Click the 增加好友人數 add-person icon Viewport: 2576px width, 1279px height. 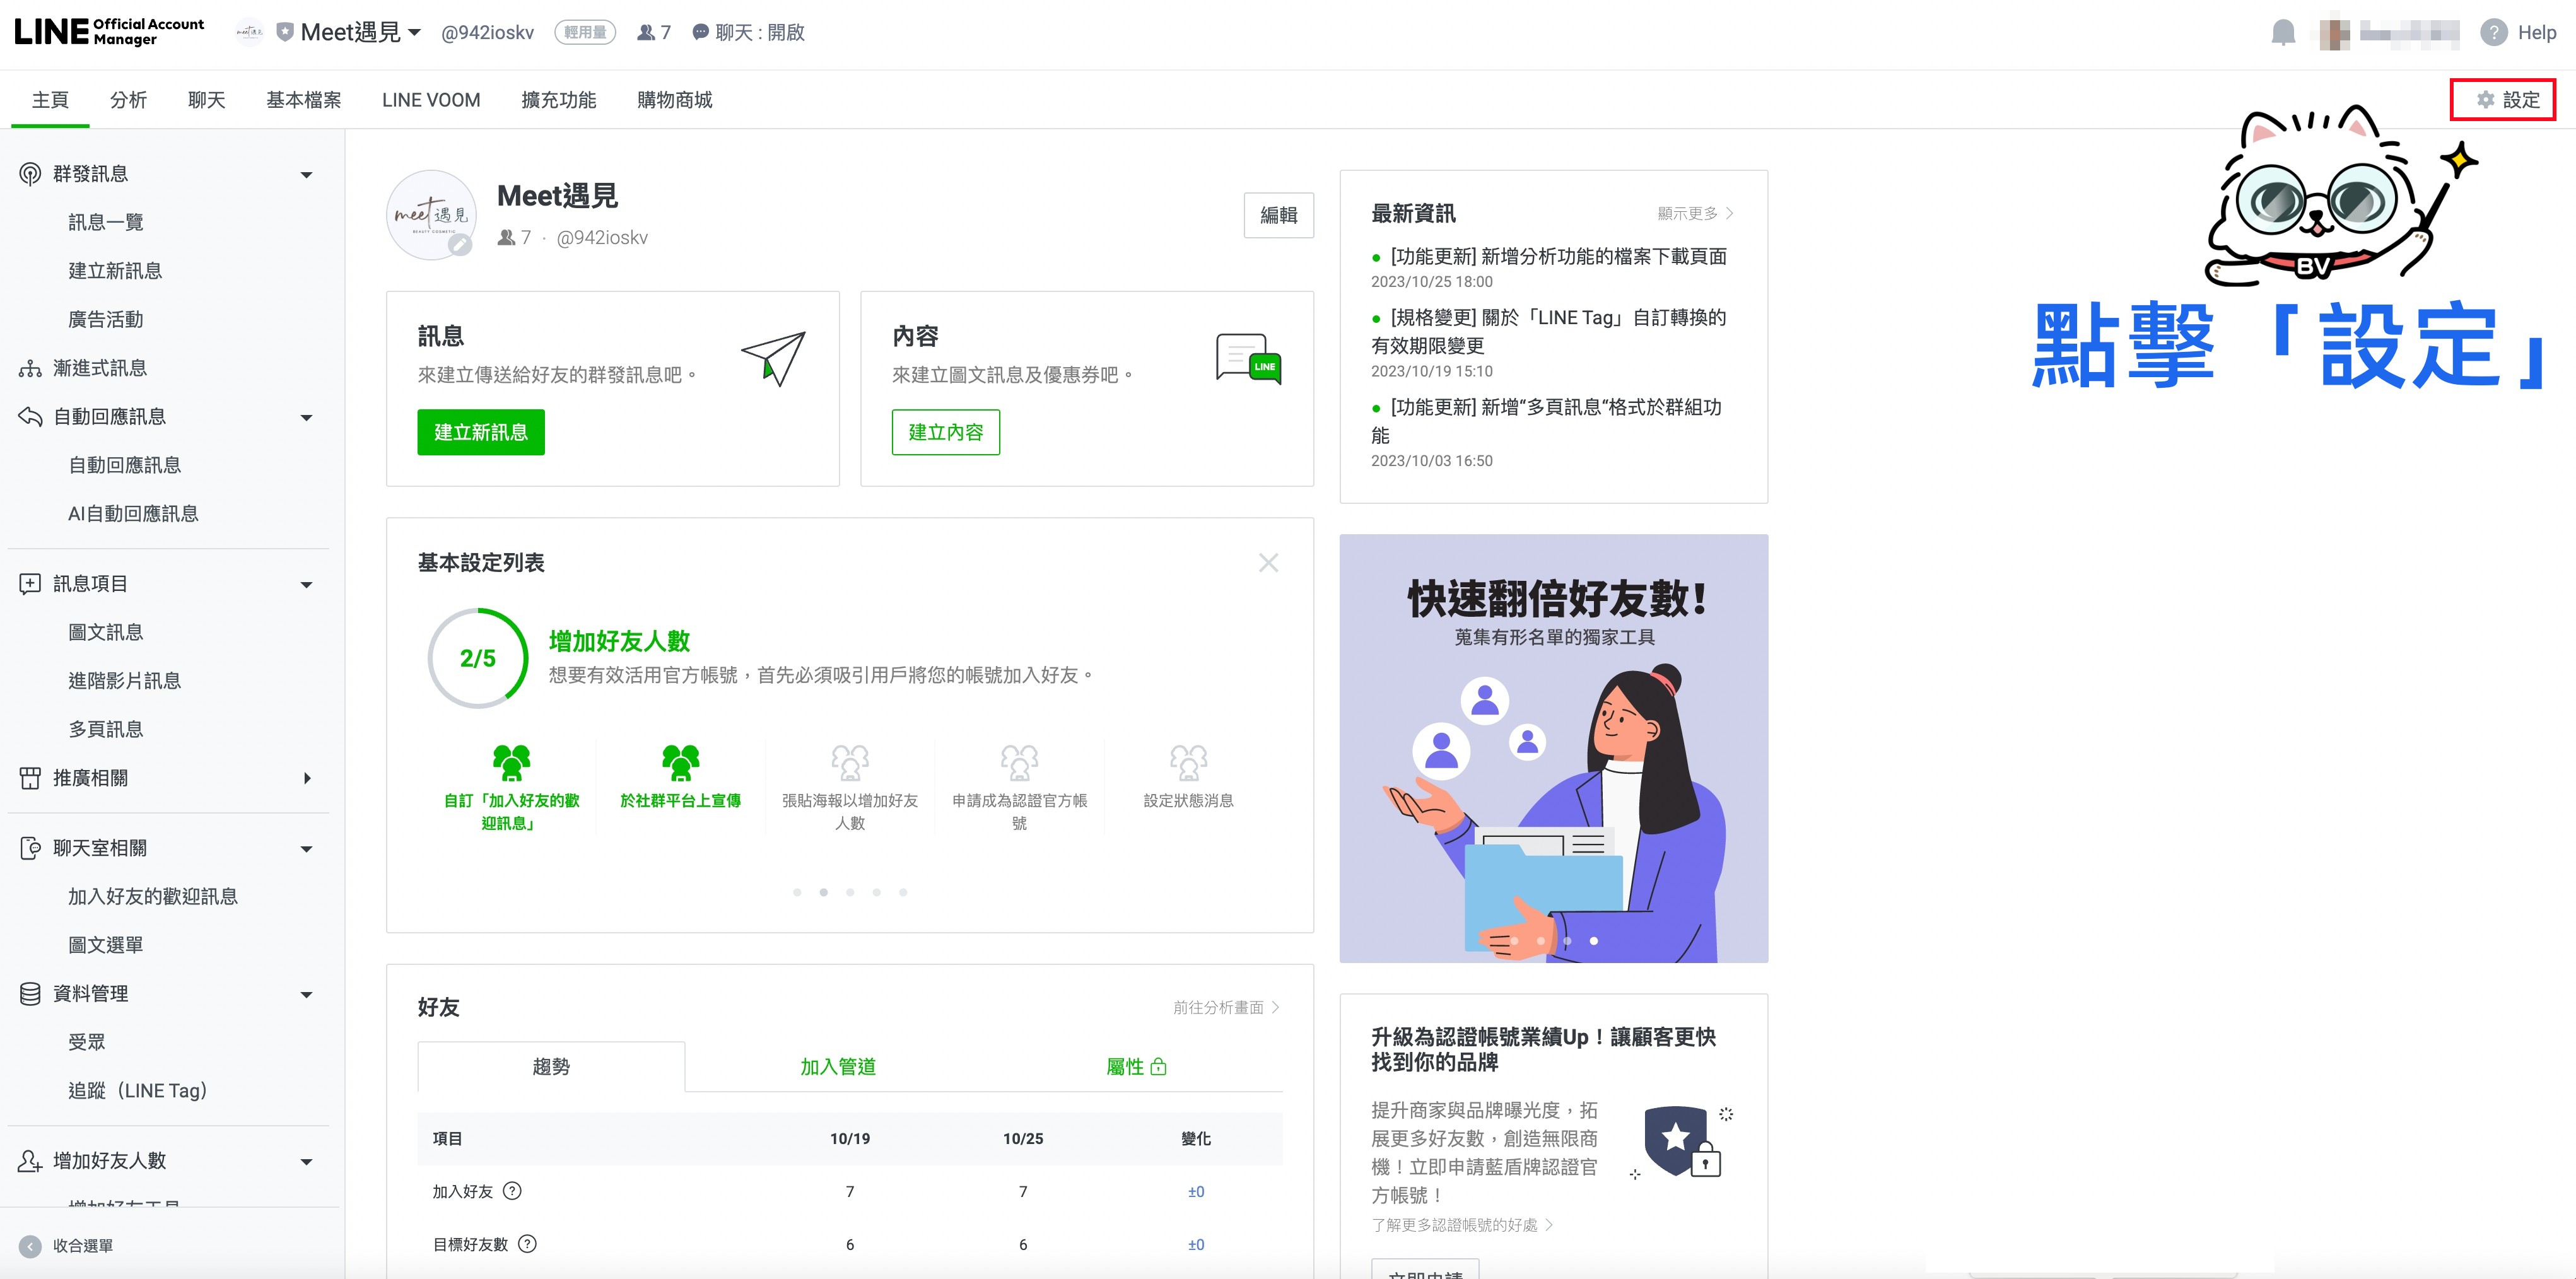(x=30, y=1161)
